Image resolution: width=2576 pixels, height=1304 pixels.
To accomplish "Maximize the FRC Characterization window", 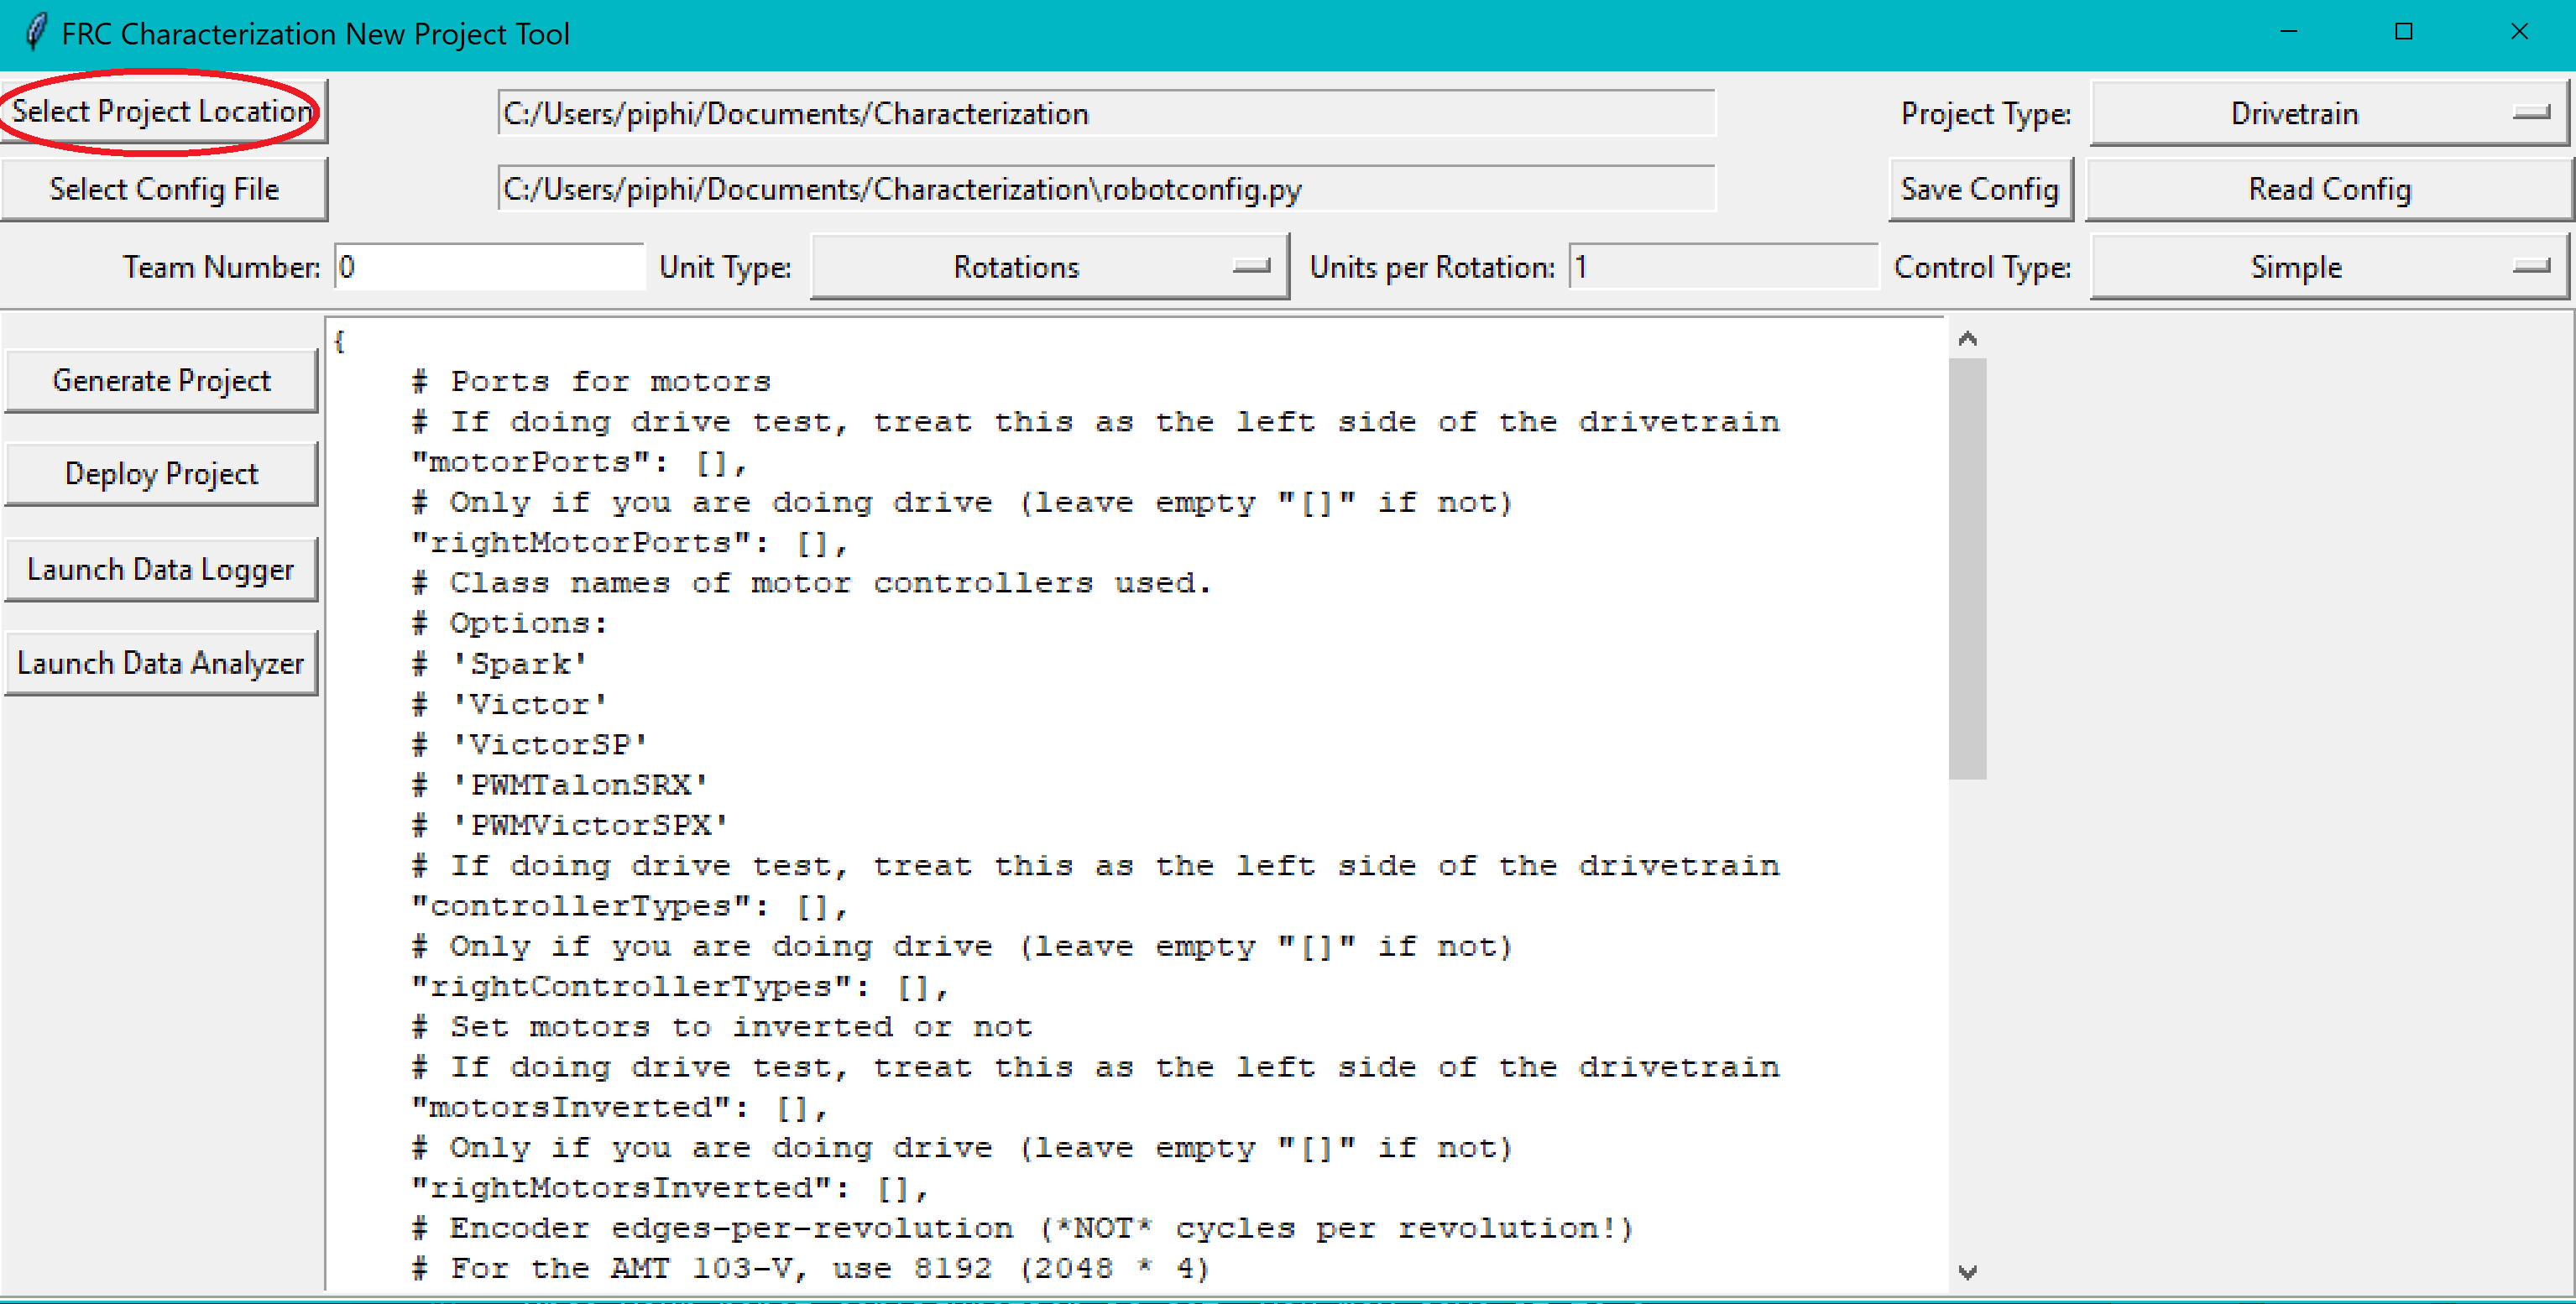I will 2404,33.
